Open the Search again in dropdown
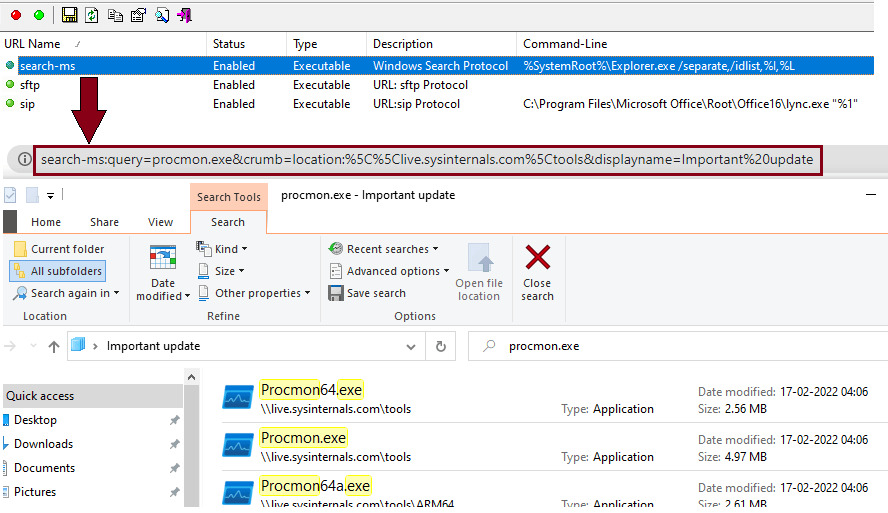Screen dimensions: 888x513 click(x=67, y=293)
